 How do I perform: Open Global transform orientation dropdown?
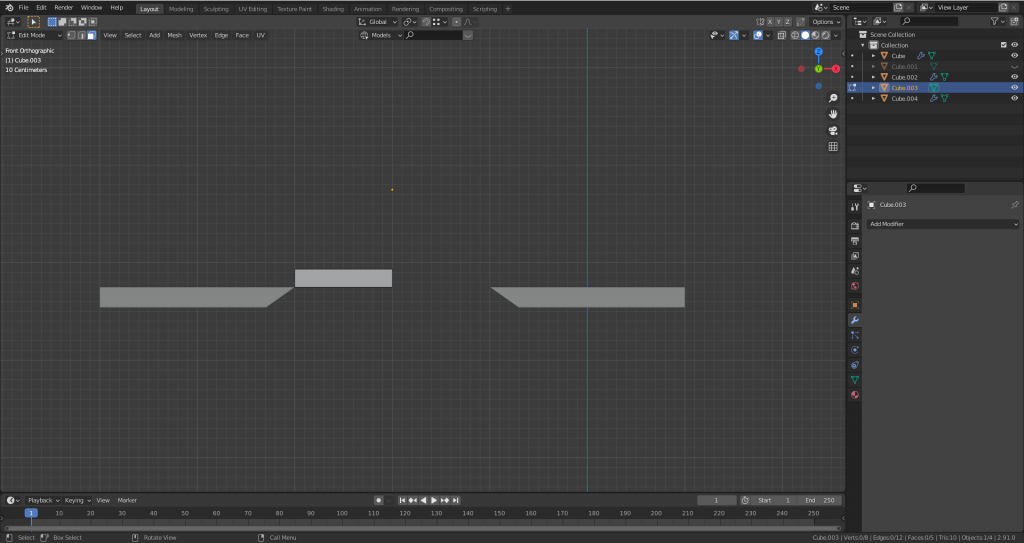pyautogui.click(x=377, y=22)
